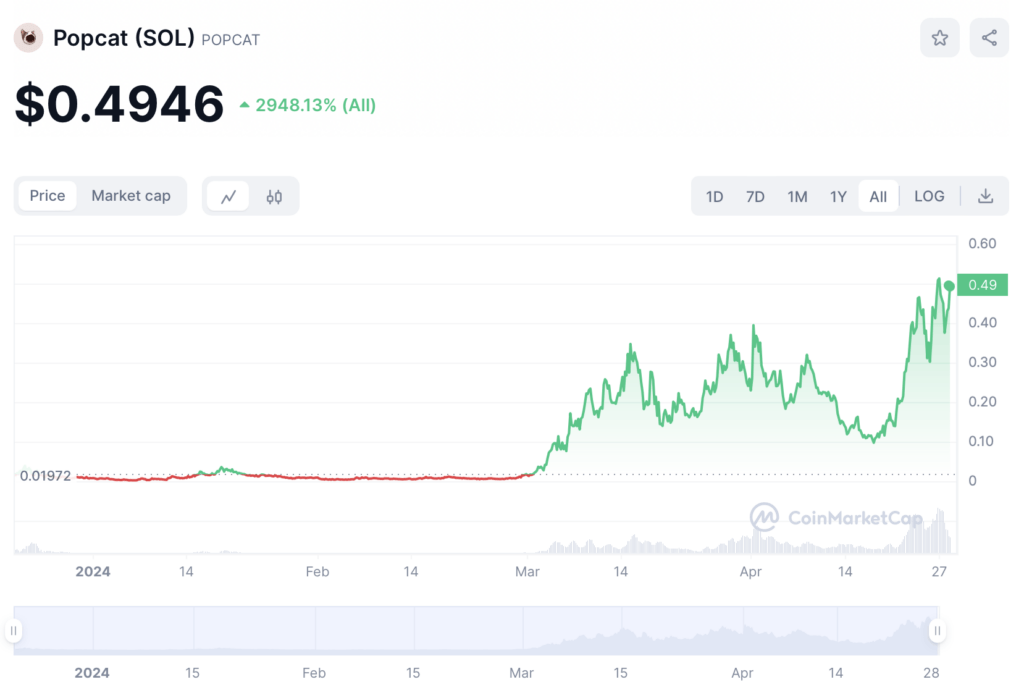Choose the 1Y time range

pyautogui.click(x=838, y=196)
